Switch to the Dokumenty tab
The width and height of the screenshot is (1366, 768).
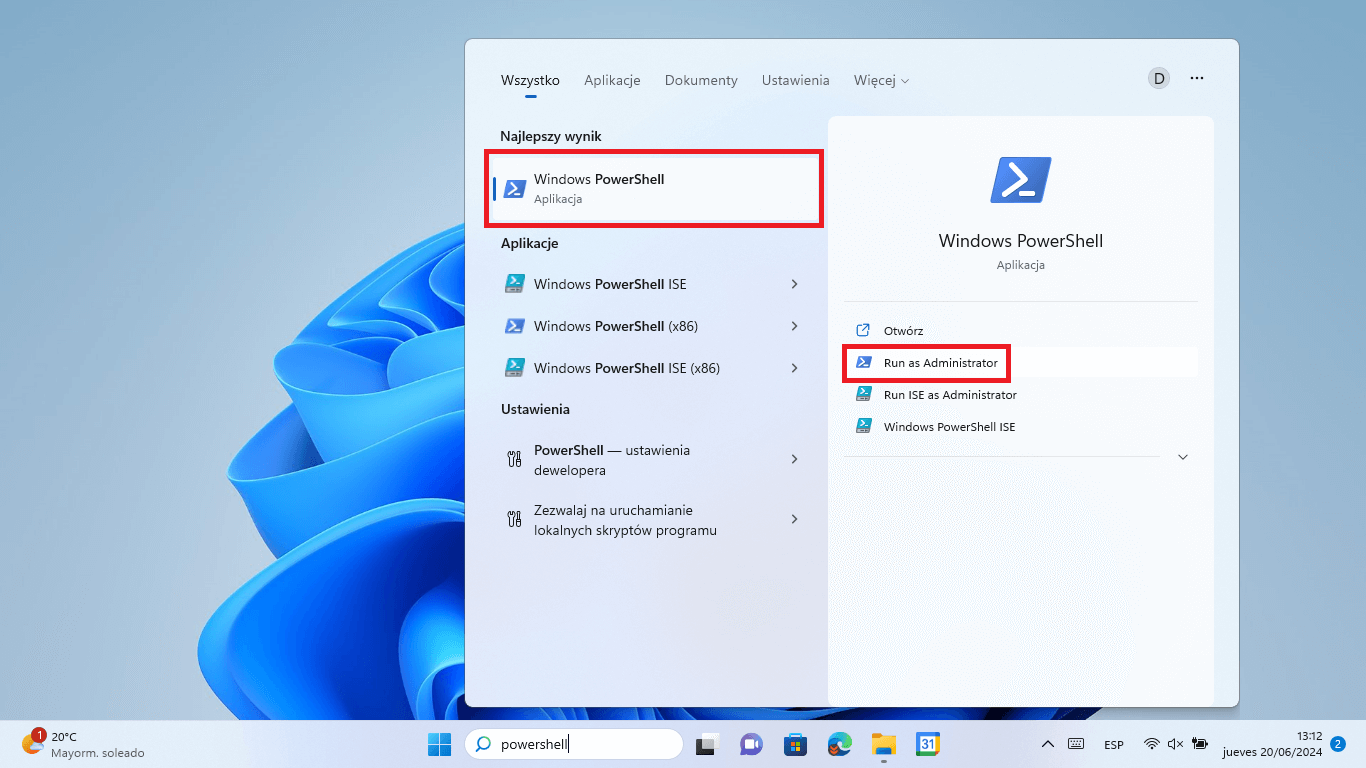[x=701, y=80]
